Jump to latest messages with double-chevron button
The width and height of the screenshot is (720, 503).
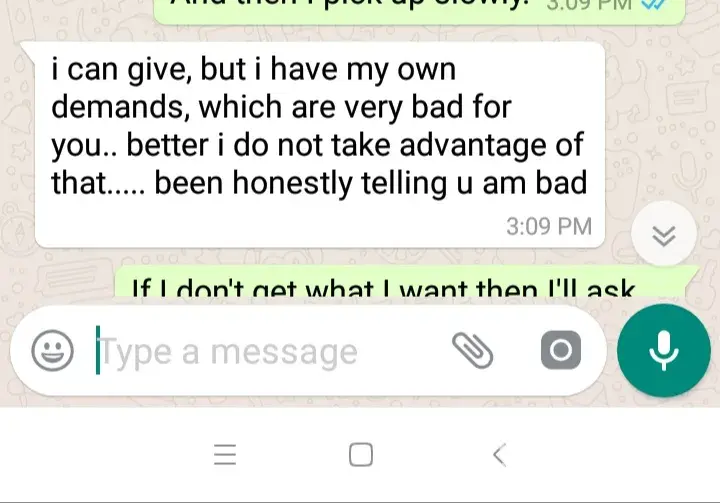pos(664,234)
